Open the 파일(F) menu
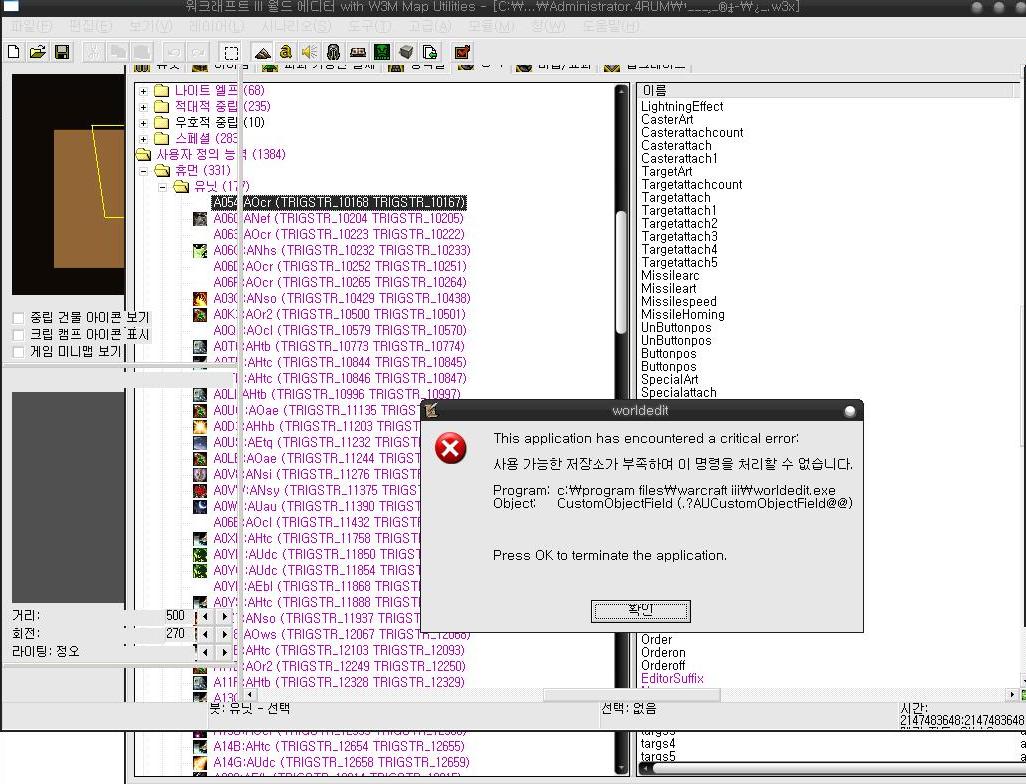Viewport: 1026px width, 784px height. tap(31, 26)
